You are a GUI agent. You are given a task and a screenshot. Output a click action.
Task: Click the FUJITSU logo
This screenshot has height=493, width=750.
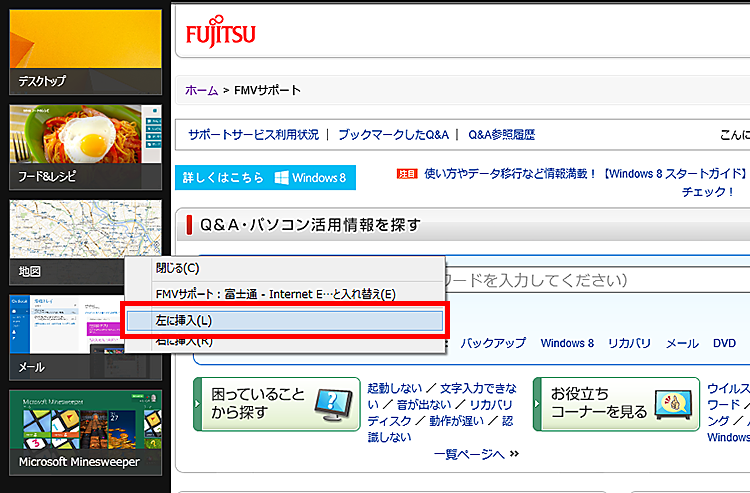(221, 34)
